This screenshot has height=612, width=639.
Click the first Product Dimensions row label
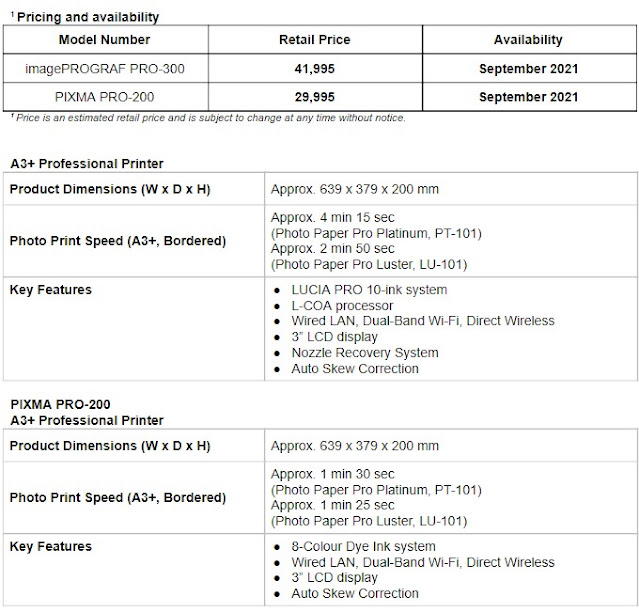coord(110,189)
